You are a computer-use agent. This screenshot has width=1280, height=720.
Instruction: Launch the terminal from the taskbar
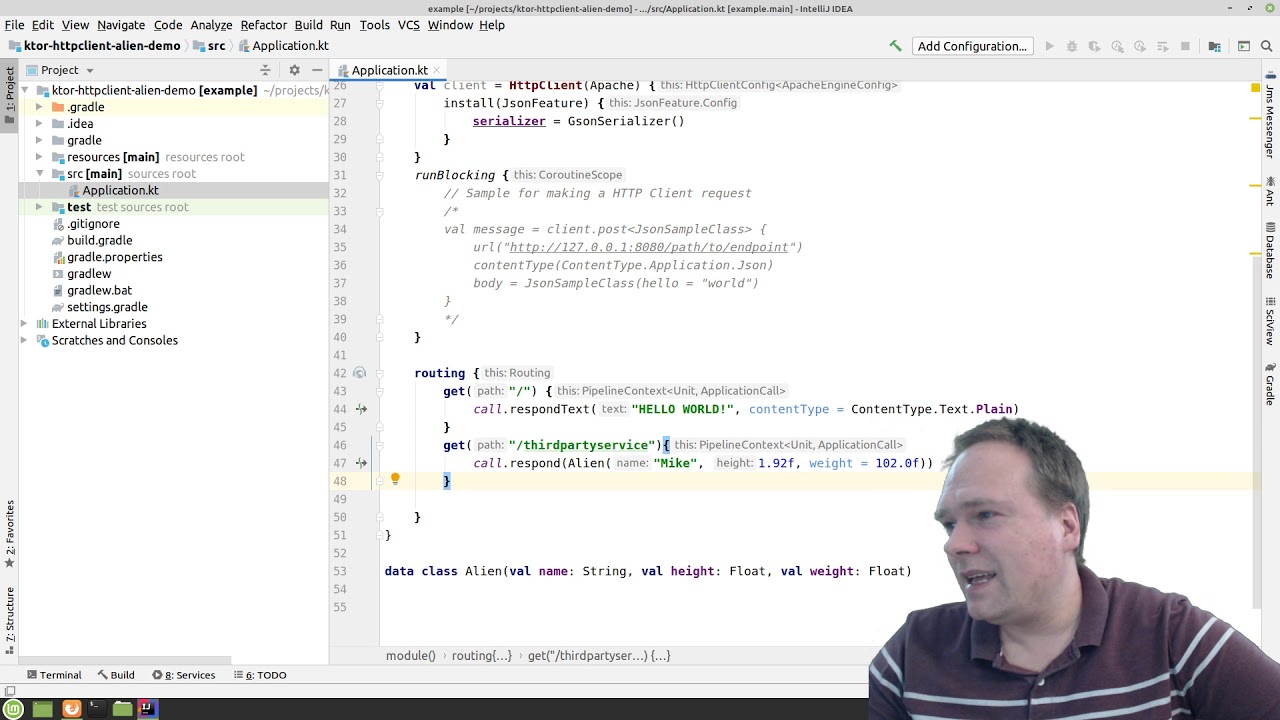(96, 709)
